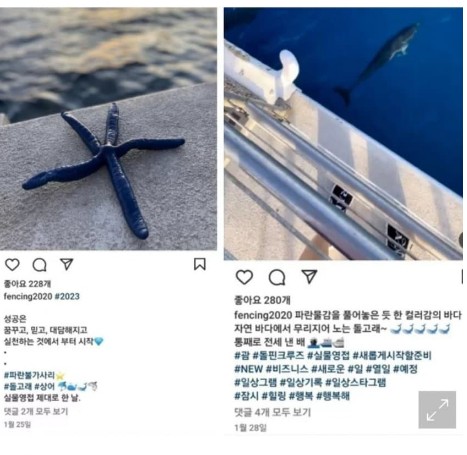The height and width of the screenshot is (455, 467).
Task: Open comment bubble on the dolphin post
Action: [277, 278]
